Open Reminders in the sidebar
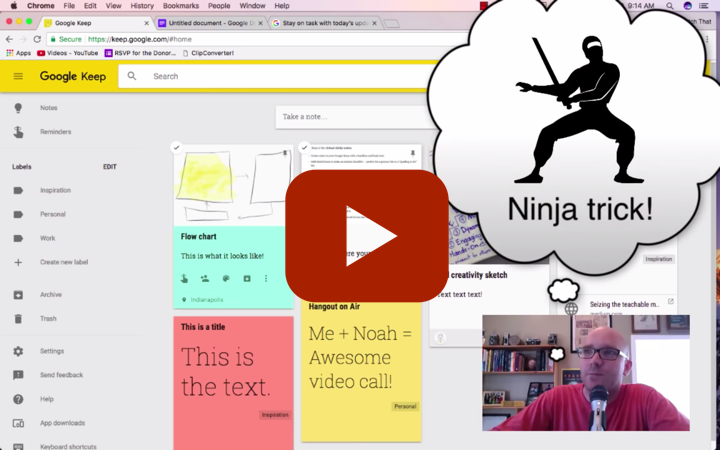 (x=56, y=132)
